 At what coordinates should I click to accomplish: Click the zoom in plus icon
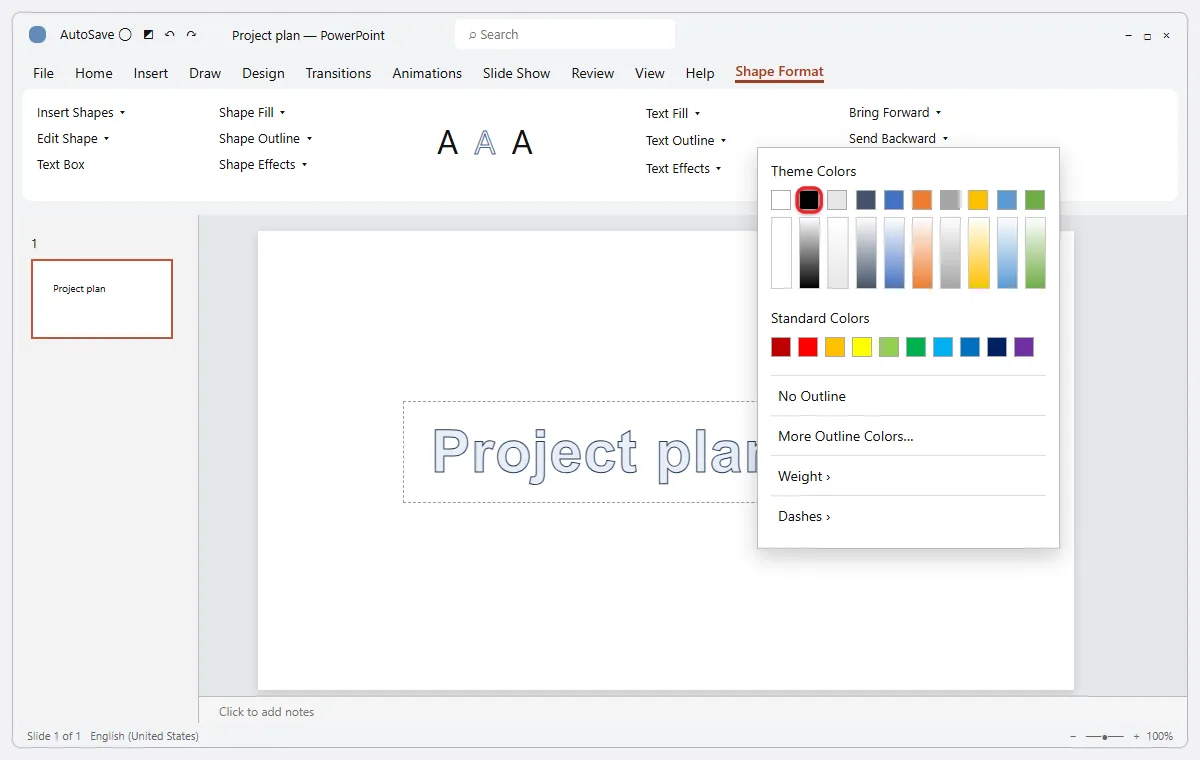pos(1136,736)
